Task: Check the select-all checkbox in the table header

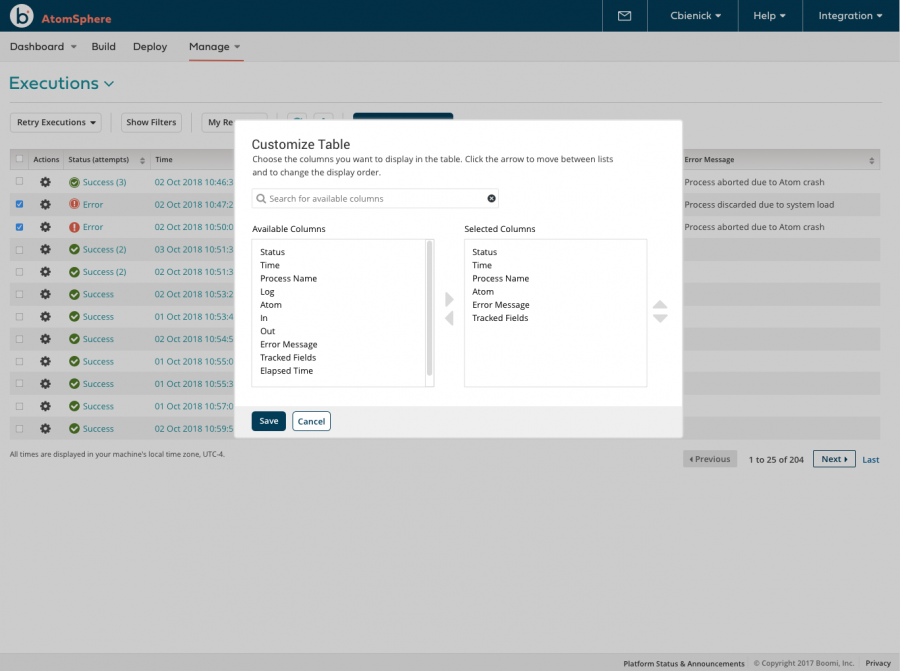Action: (17, 159)
